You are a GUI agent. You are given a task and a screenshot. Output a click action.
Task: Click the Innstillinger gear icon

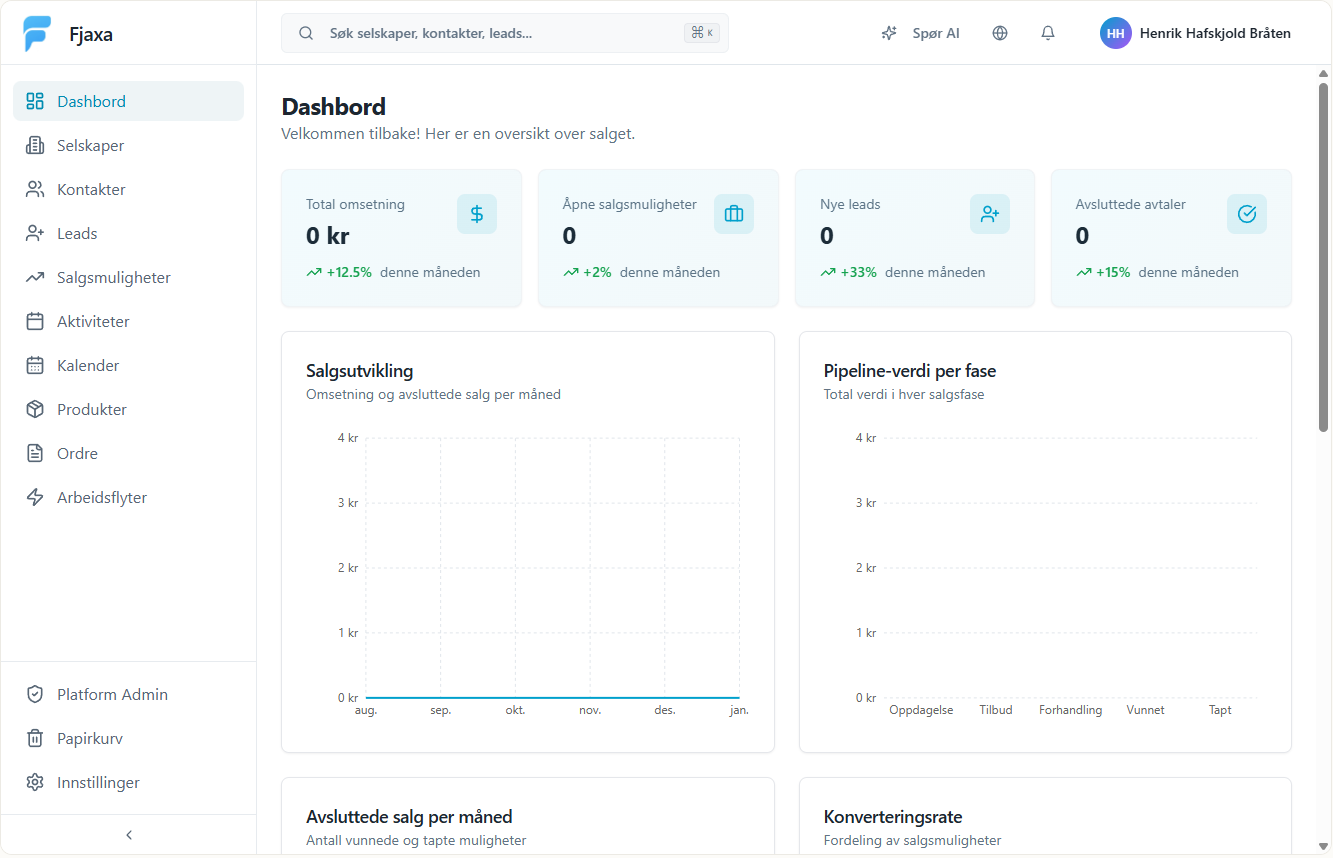click(35, 782)
